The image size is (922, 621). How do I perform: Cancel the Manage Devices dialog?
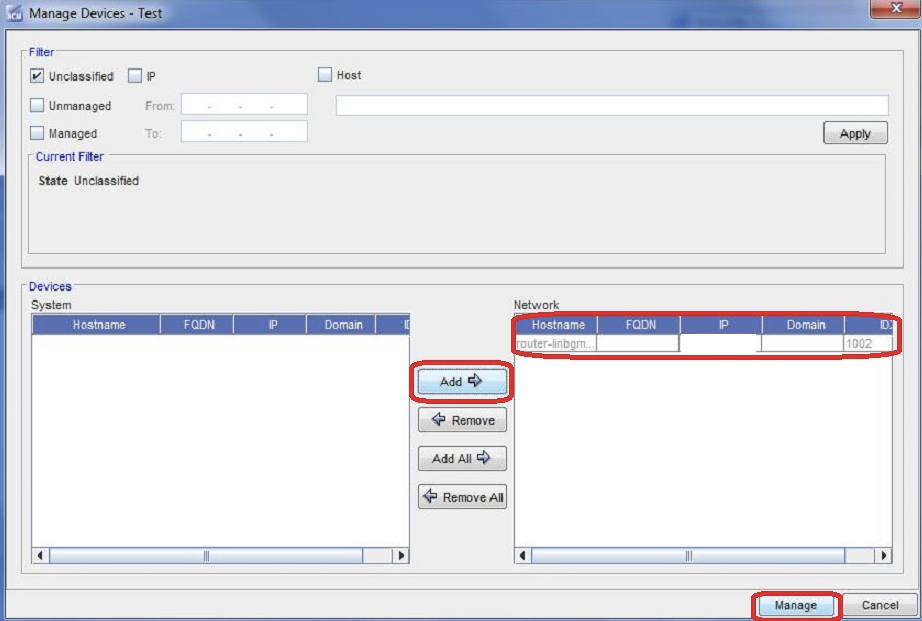click(x=880, y=605)
